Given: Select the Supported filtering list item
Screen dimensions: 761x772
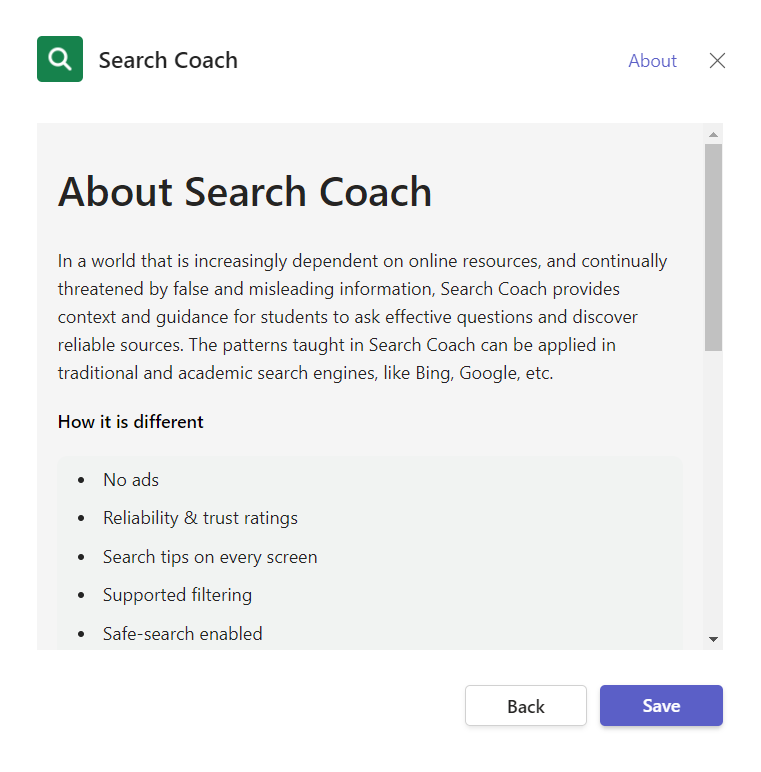Looking at the screenshot, I should tap(177, 595).
